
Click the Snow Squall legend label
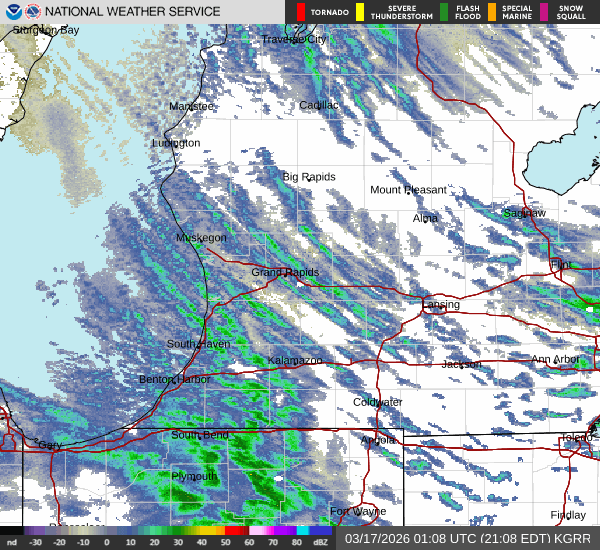[570, 12]
